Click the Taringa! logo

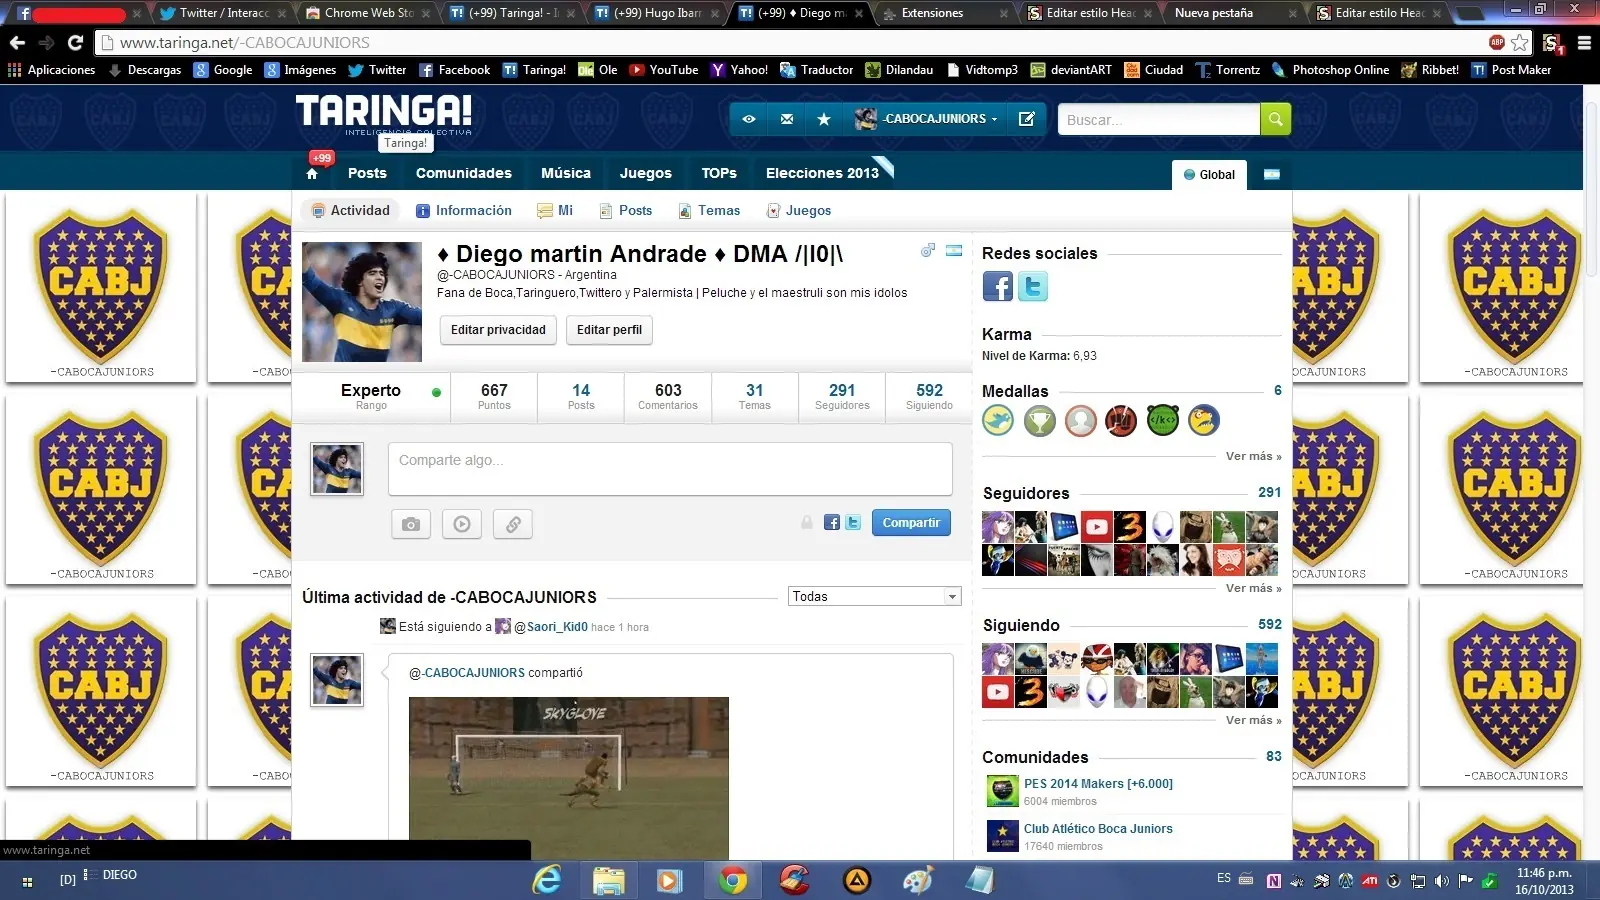(x=384, y=113)
